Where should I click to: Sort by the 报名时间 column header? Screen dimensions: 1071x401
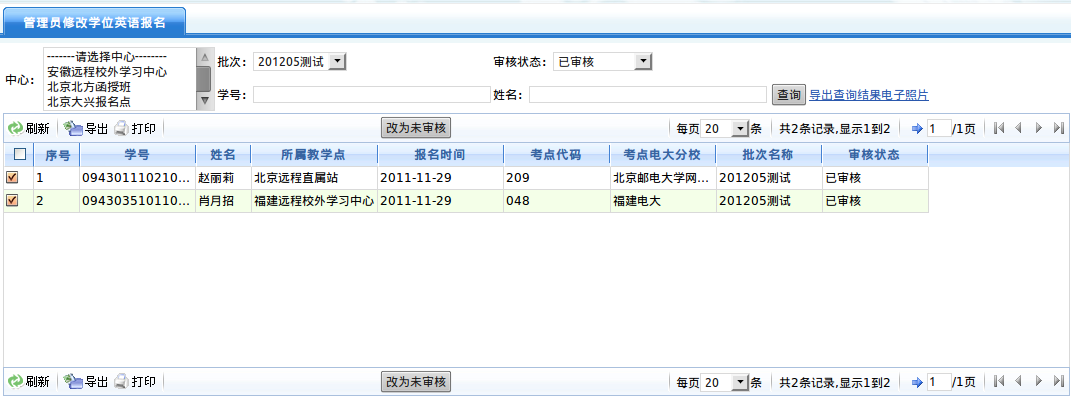tap(439, 155)
